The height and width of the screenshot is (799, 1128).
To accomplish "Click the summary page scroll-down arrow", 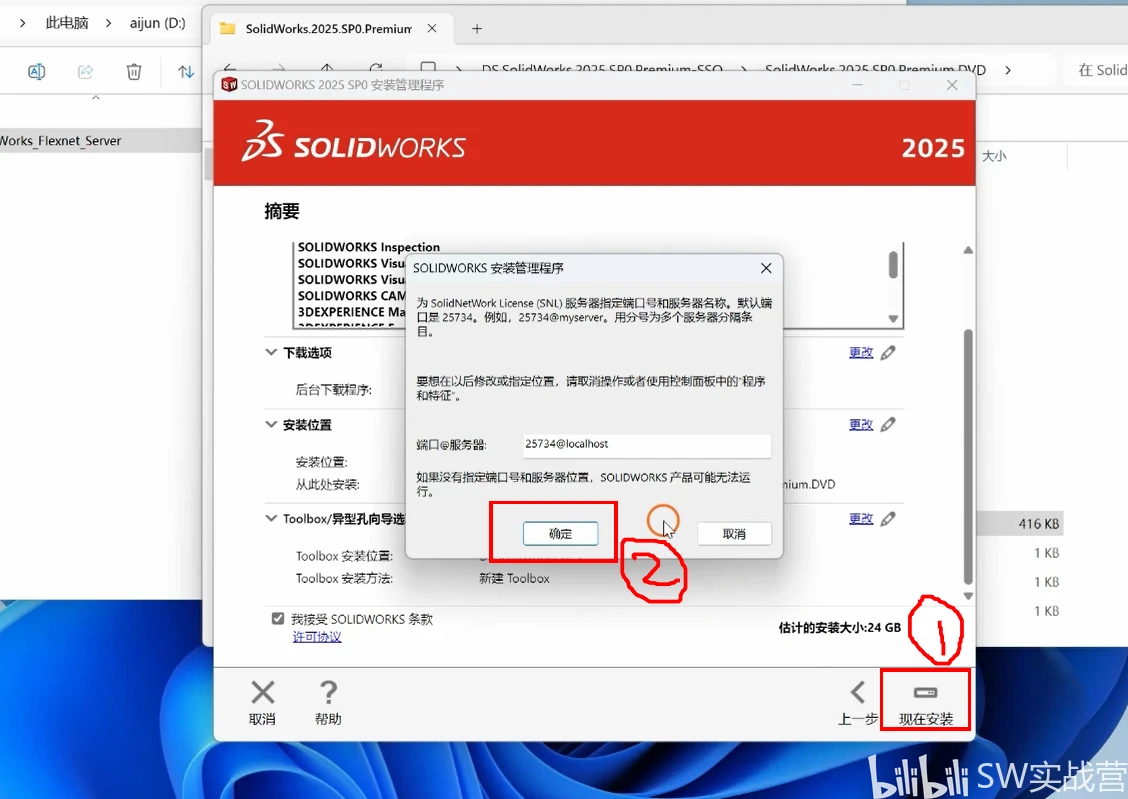I will 968,595.
